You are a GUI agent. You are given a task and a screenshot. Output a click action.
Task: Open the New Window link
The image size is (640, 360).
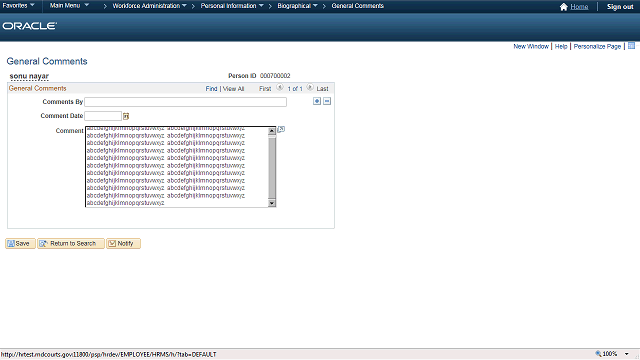point(531,47)
